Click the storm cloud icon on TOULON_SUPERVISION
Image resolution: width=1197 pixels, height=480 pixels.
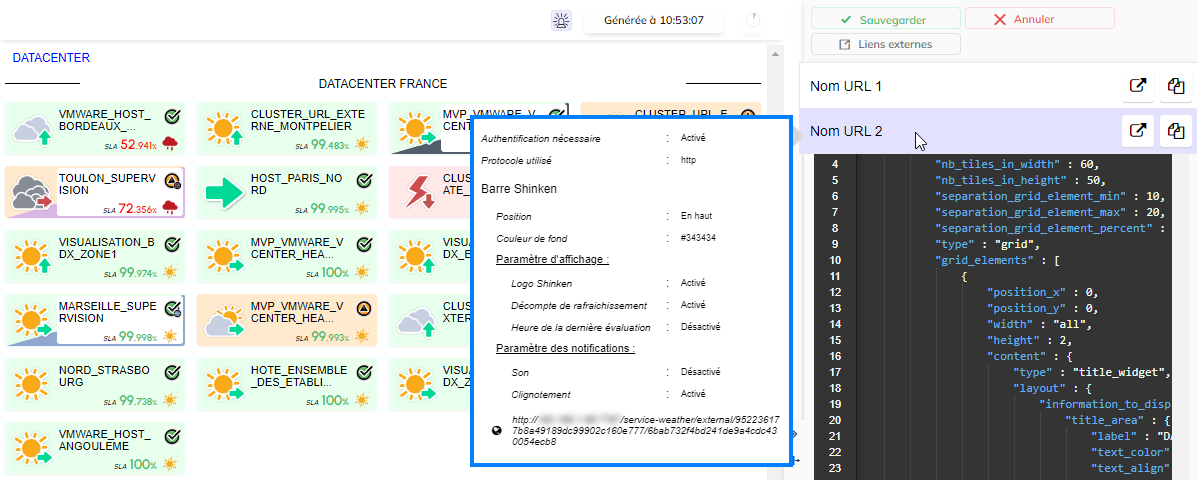click(32, 191)
